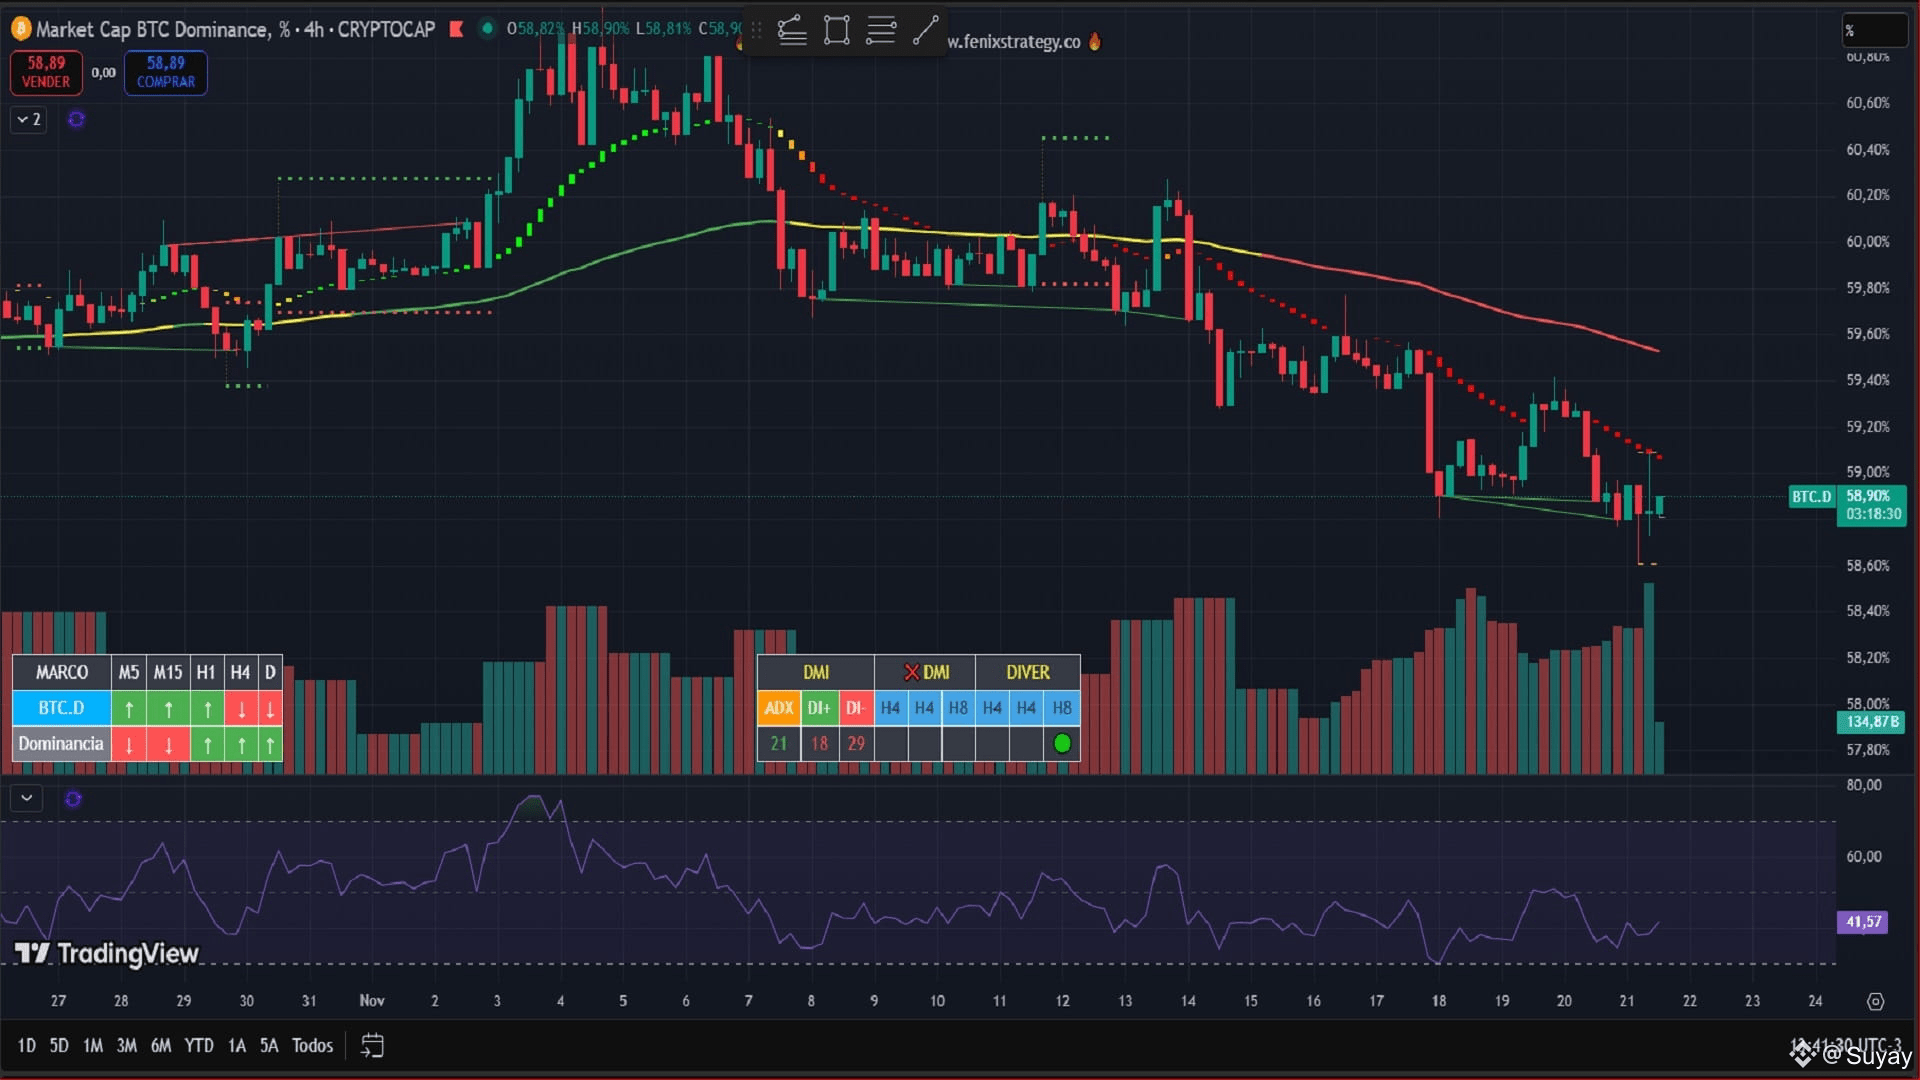Screen dimensions: 1920x1080
Task: Toggle the percent scale button top right
Action: [1873, 30]
